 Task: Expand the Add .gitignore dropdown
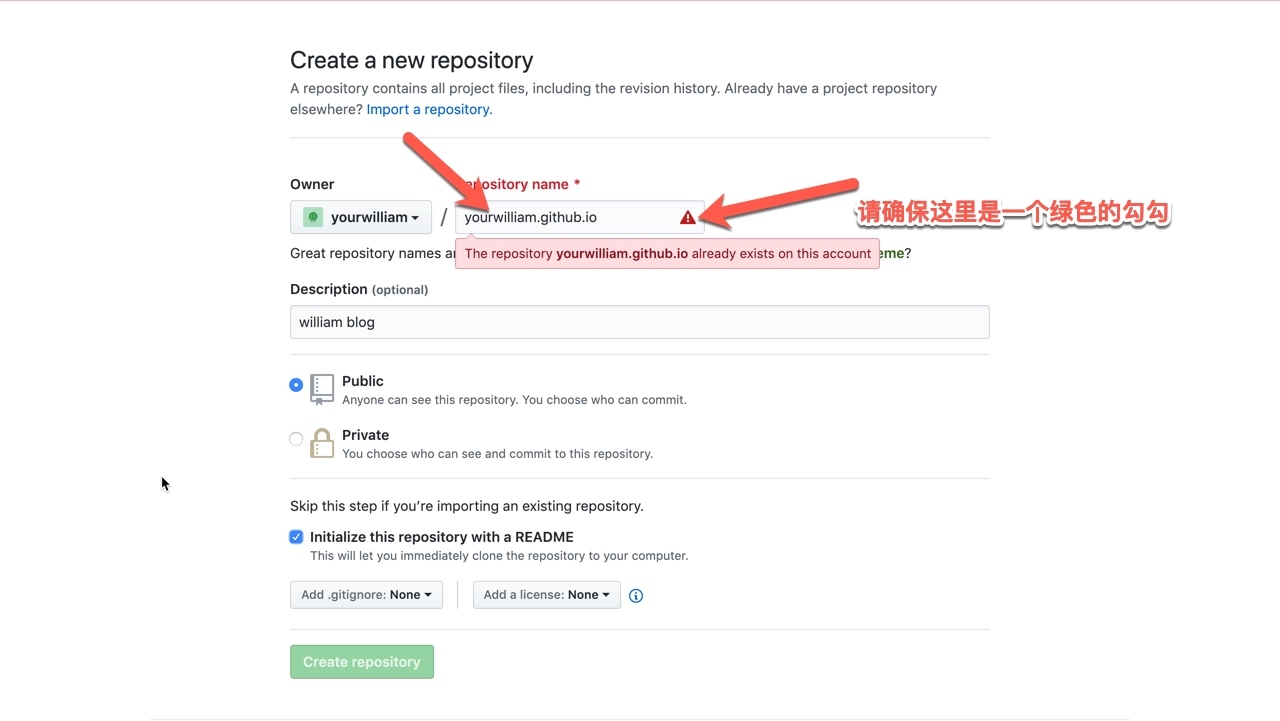[x=366, y=595]
